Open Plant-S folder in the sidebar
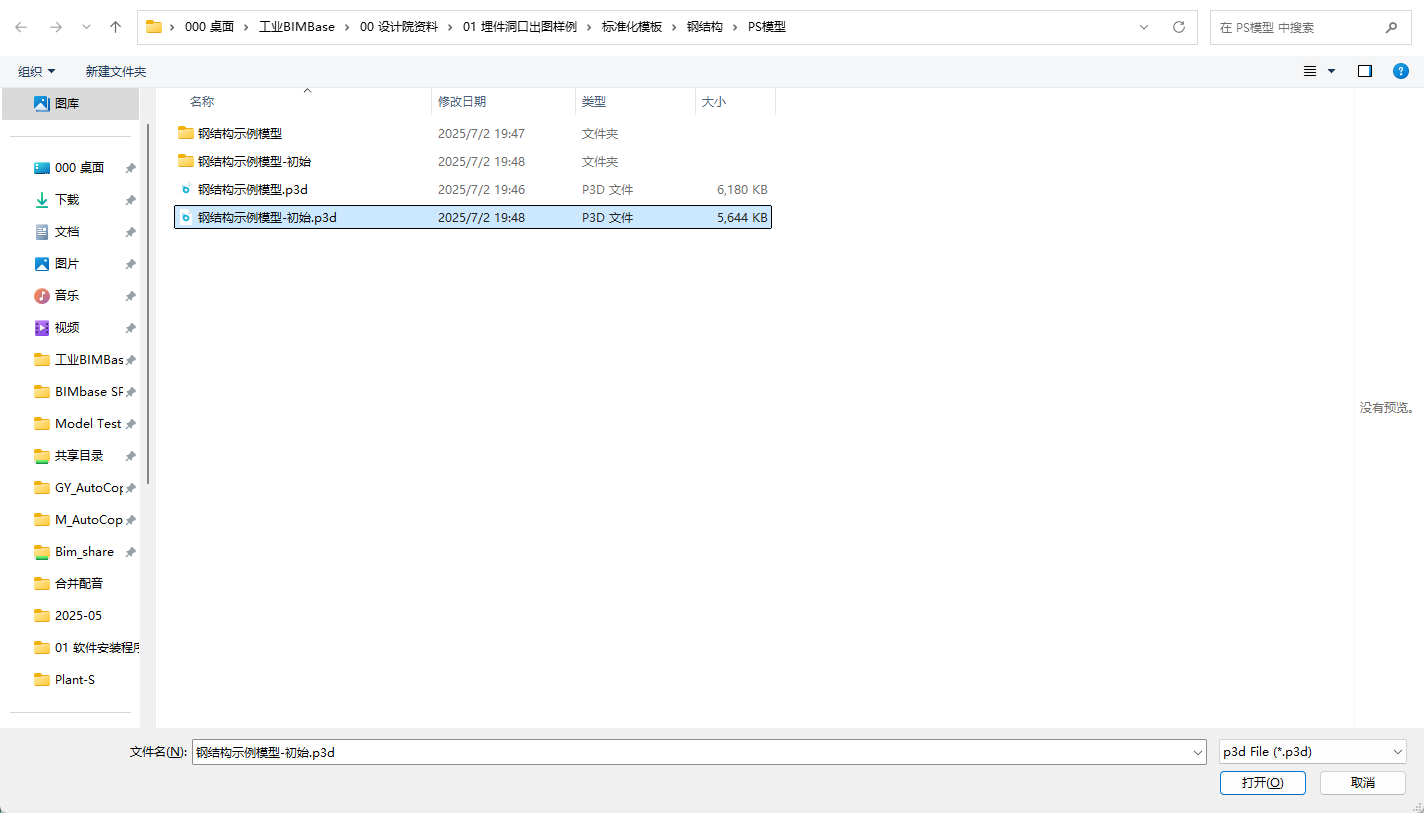The image size is (1424, 813). [76, 680]
